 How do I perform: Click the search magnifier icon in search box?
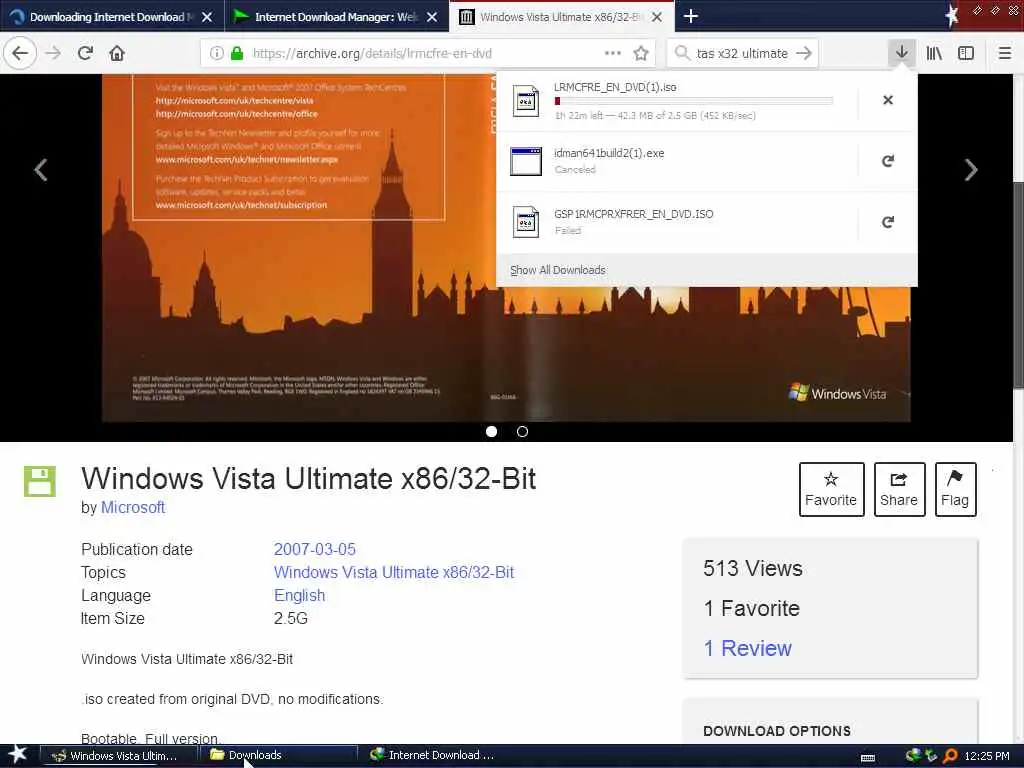click(682, 53)
